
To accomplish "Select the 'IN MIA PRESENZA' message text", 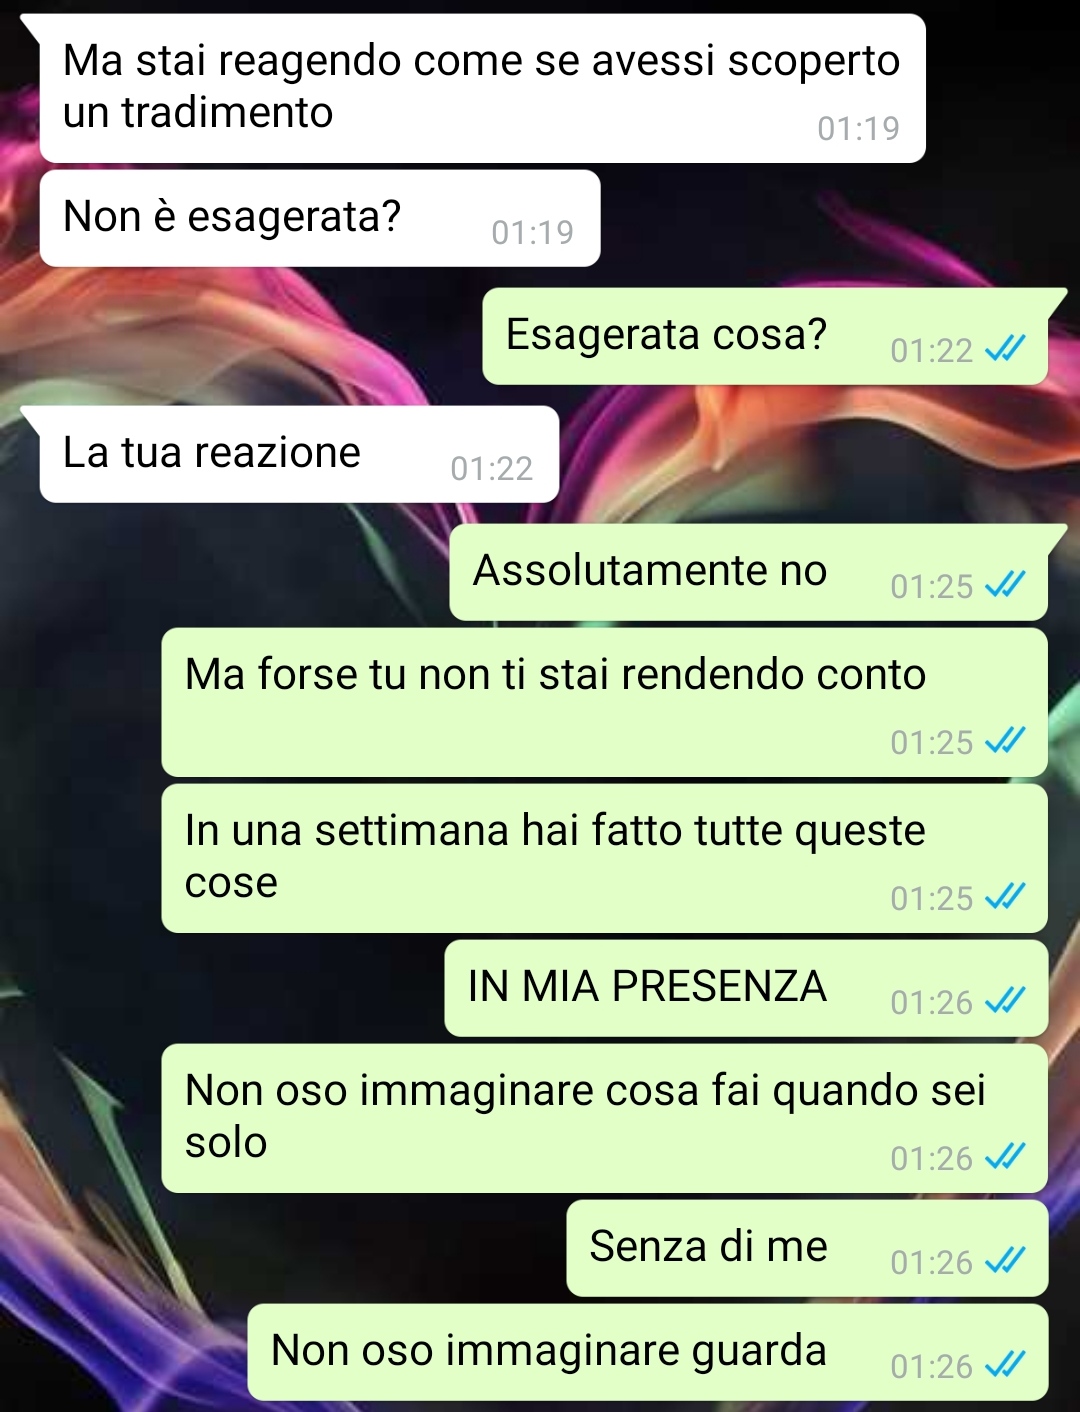I will 647,987.
